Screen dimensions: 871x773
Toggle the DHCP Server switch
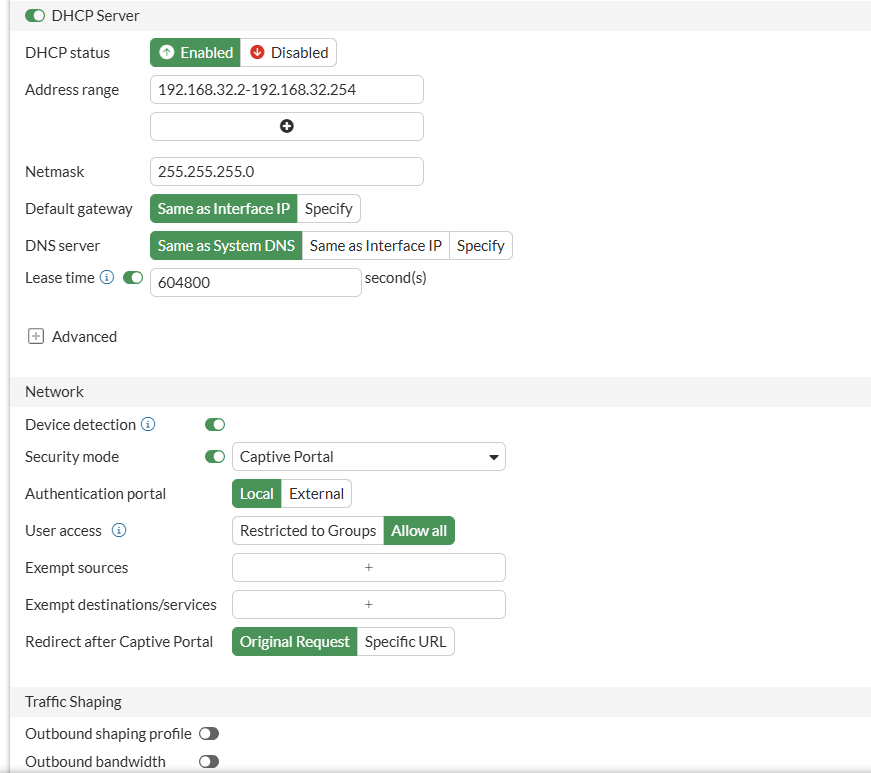click(35, 16)
